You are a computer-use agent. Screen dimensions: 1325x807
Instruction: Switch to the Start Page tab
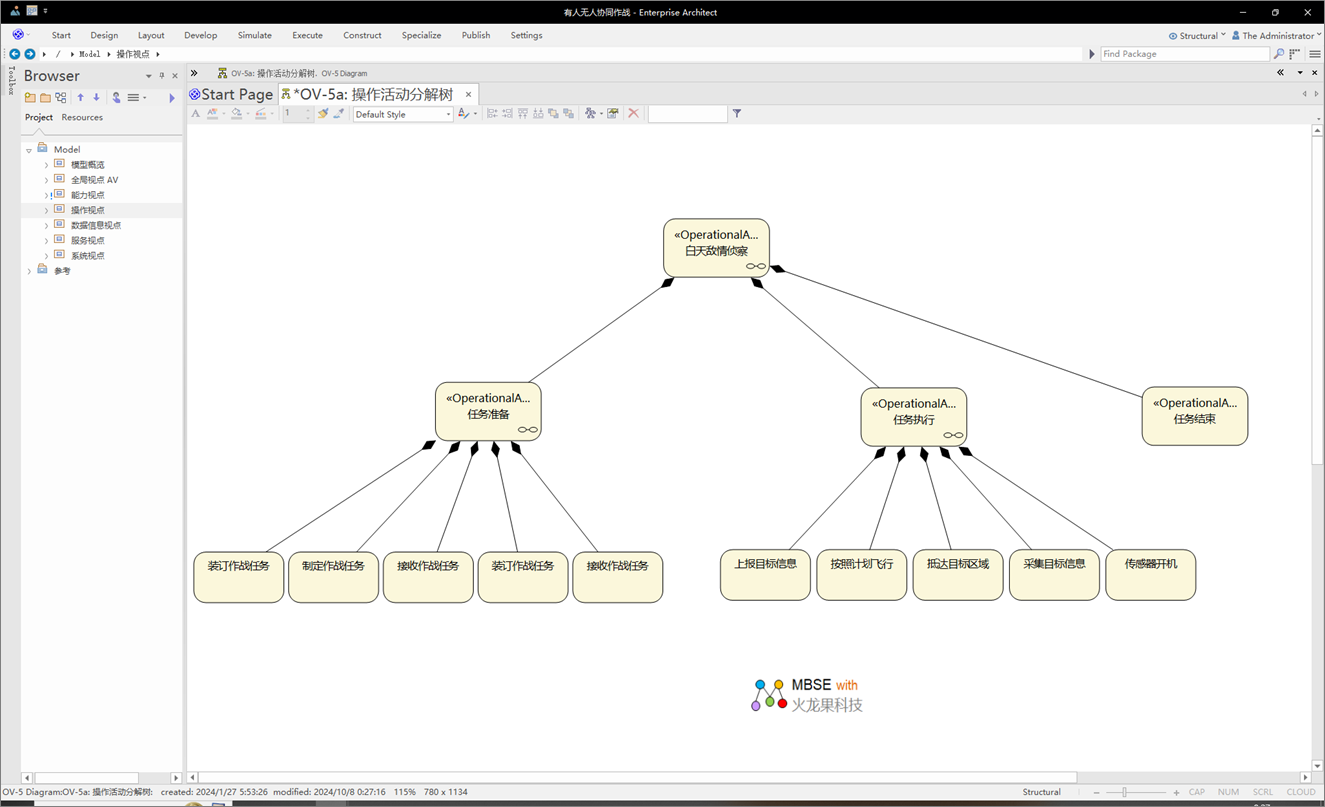[231, 94]
